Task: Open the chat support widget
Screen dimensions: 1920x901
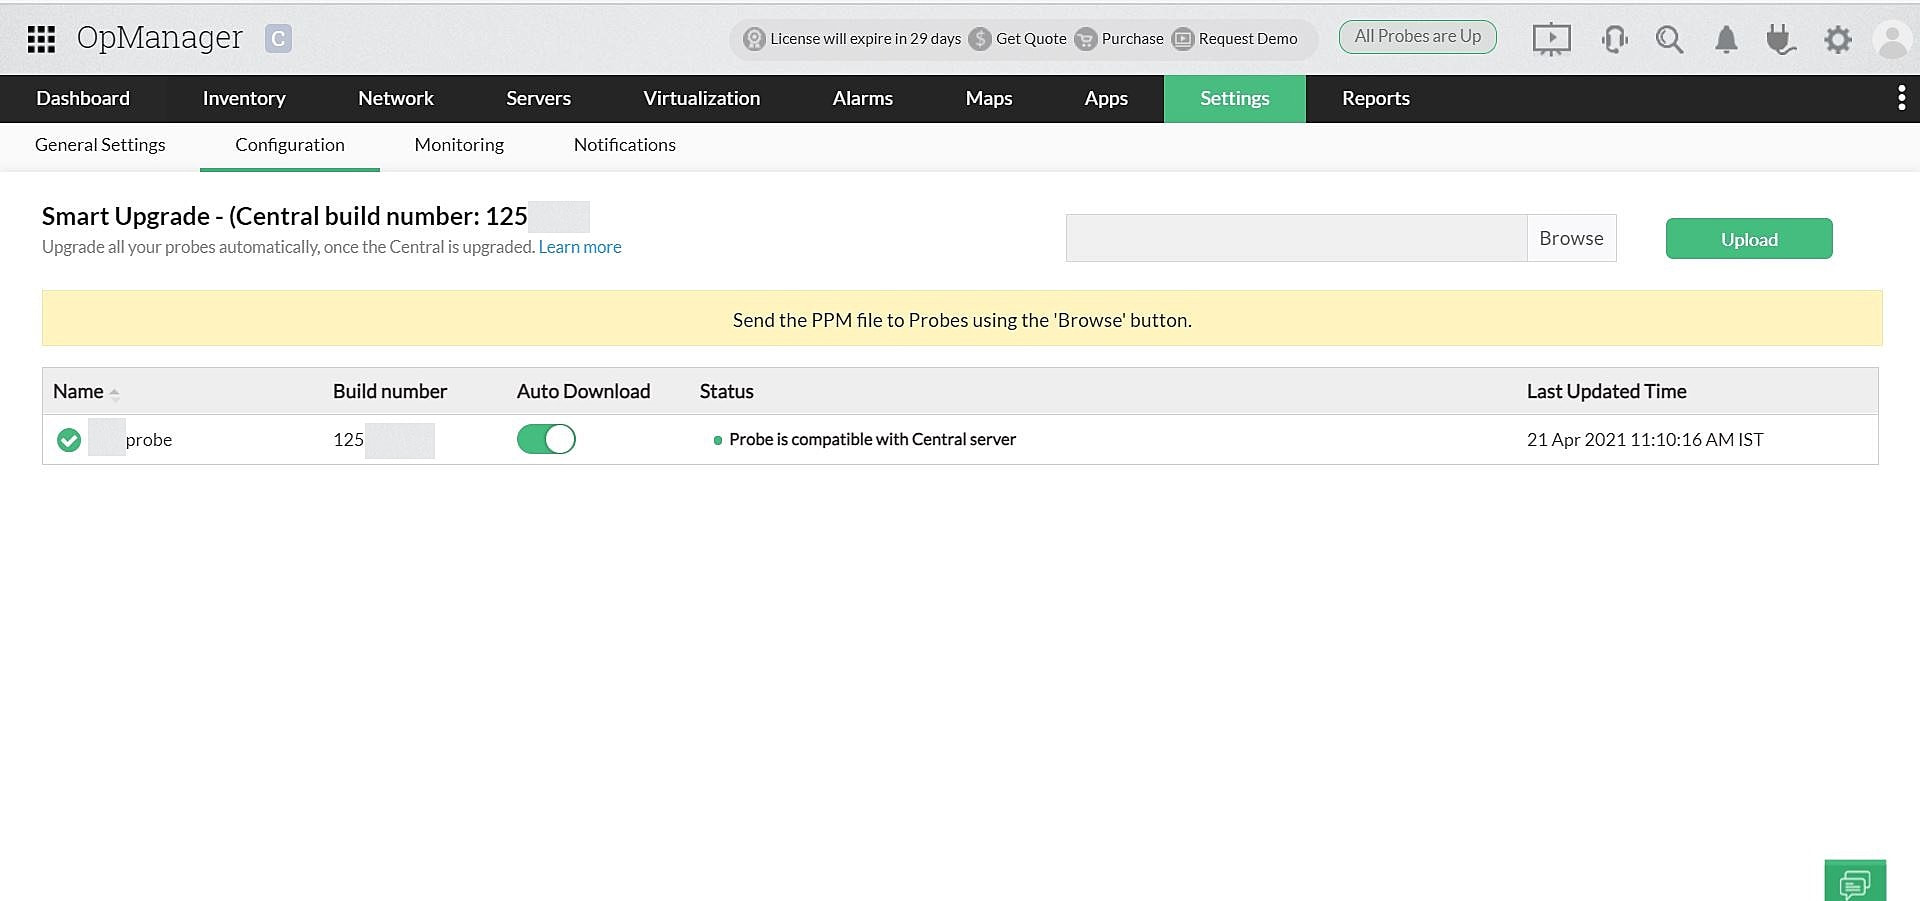Action: [x=1855, y=881]
